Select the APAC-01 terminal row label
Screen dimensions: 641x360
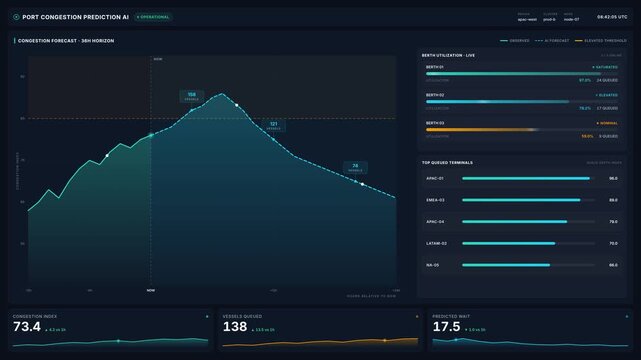pos(435,179)
